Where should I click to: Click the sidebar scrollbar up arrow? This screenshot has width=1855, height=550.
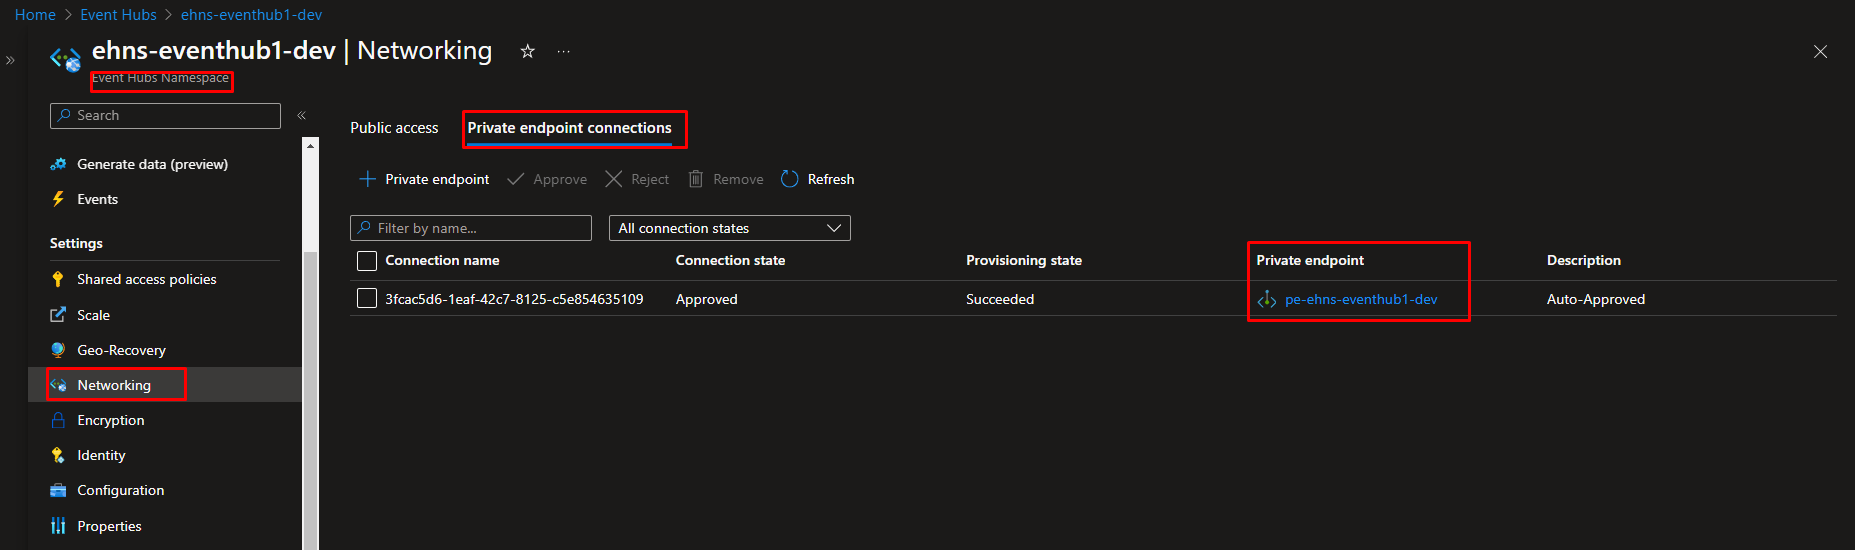click(x=310, y=146)
